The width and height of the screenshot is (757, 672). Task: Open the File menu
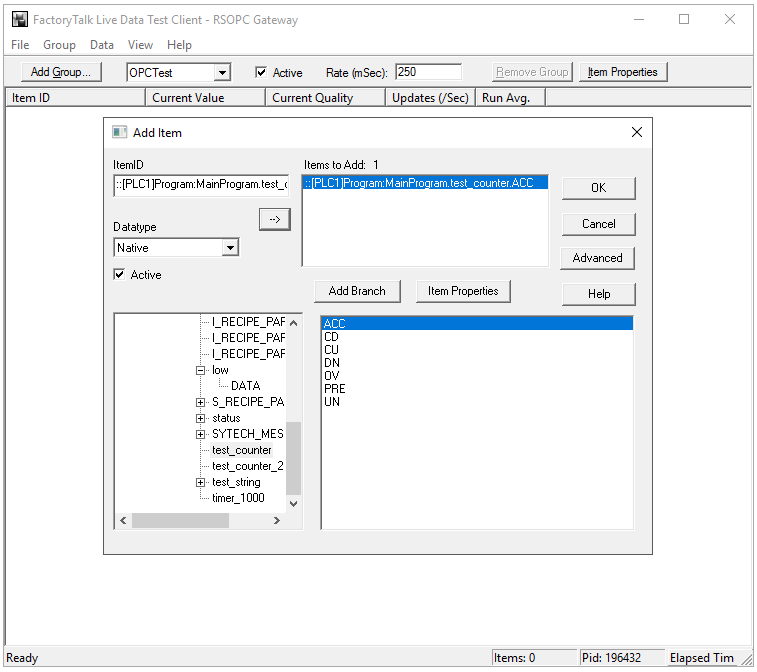pyautogui.click(x=20, y=45)
